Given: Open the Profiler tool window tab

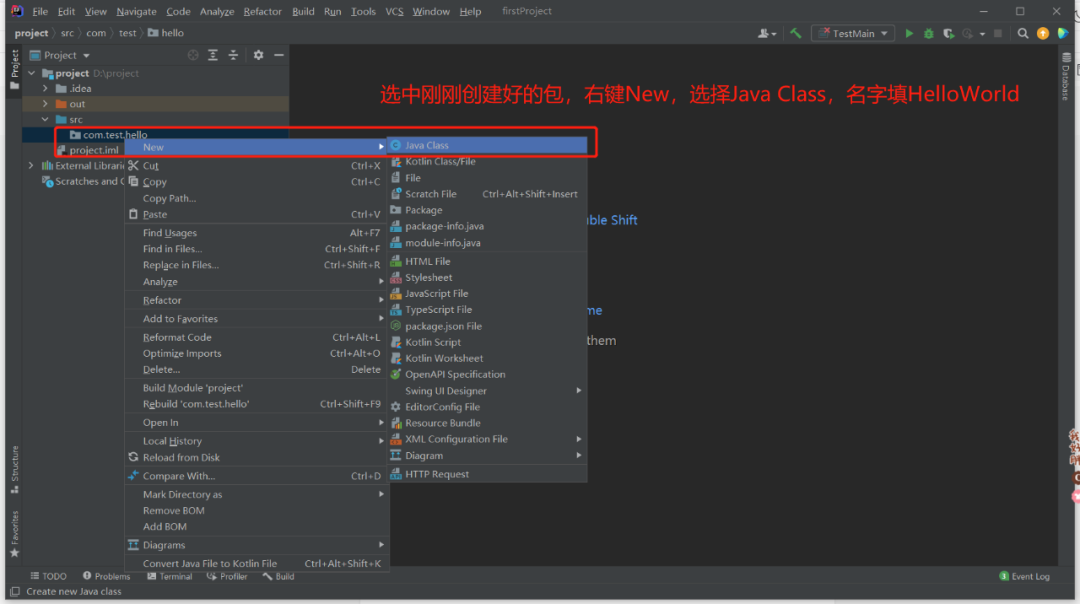Looking at the screenshot, I should pos(227,576).
